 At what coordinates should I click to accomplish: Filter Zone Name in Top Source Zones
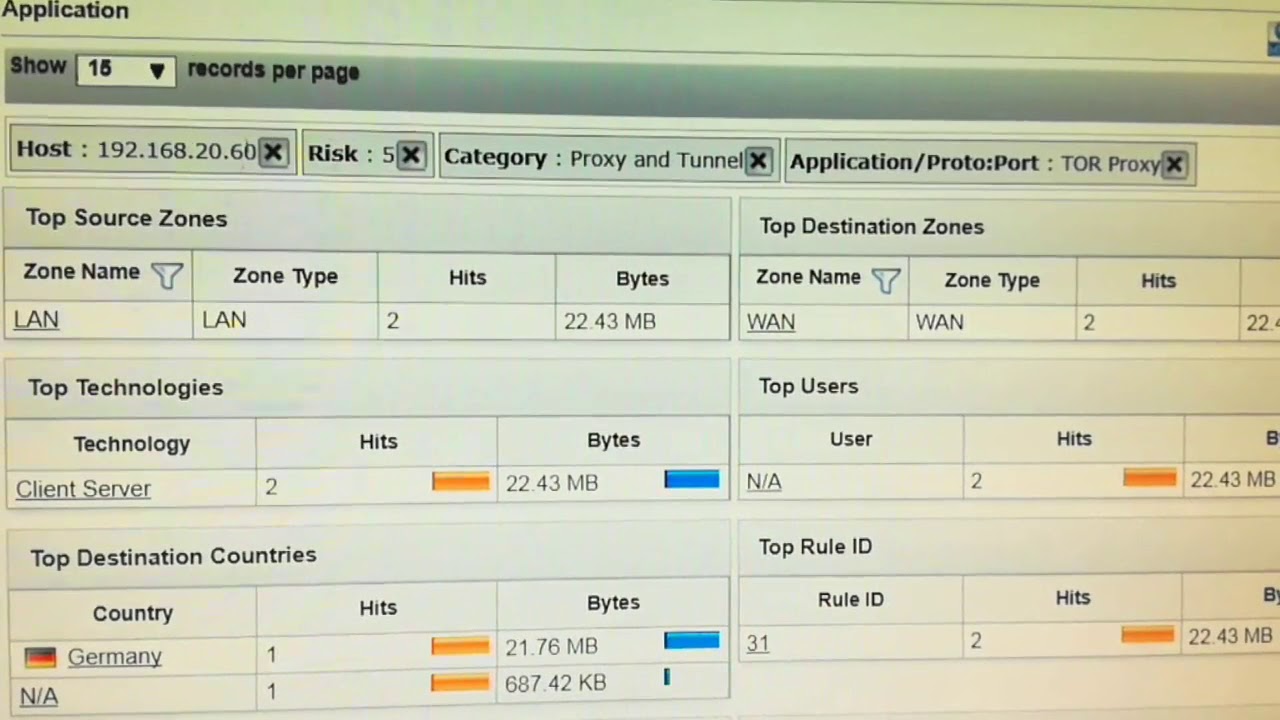[x=166, y=275]
